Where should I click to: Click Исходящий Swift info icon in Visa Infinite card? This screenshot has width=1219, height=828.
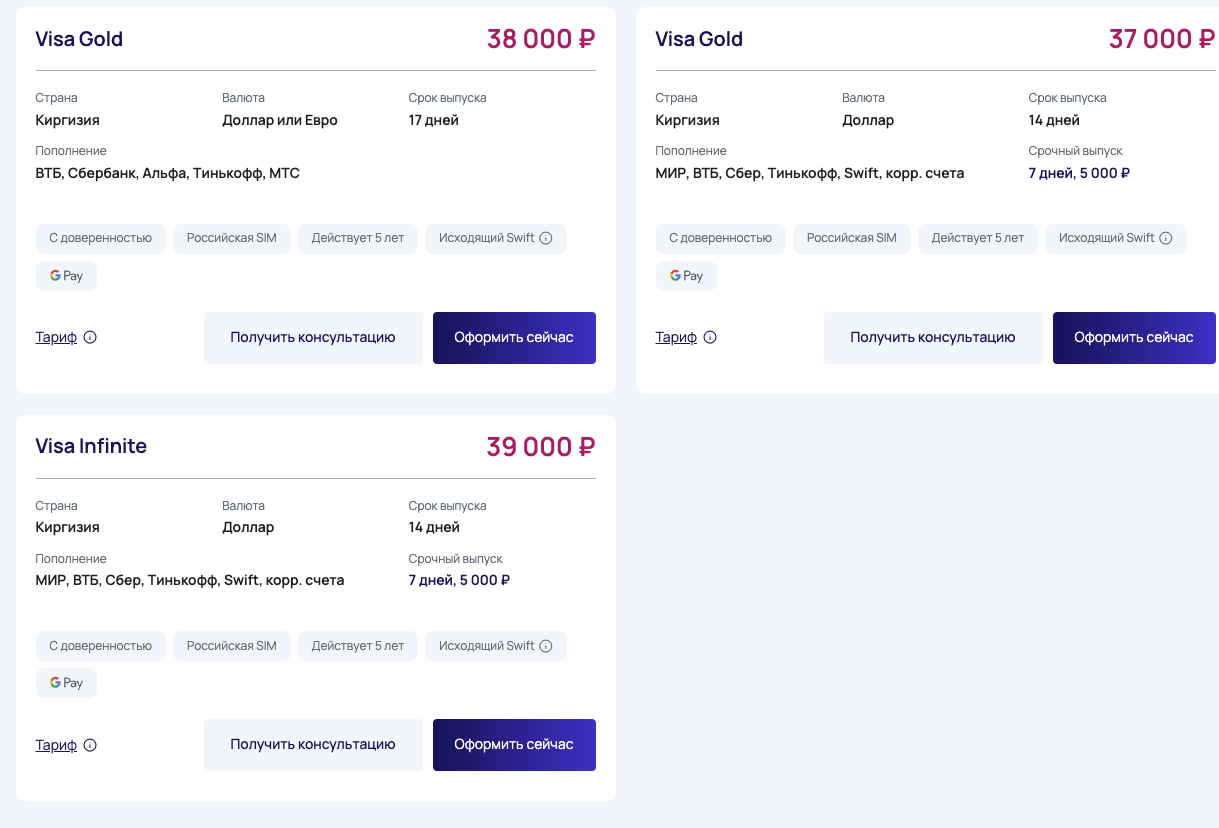pyautogui.click(x=546, y=646)
